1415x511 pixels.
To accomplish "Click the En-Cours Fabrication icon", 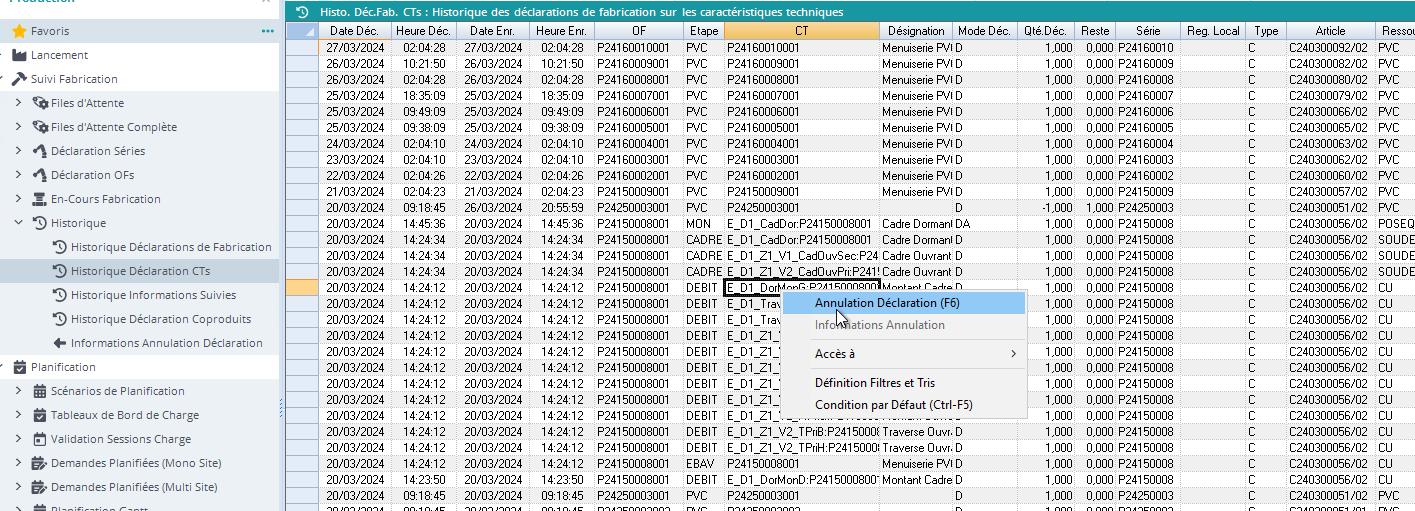I will (x=40, y=199).
